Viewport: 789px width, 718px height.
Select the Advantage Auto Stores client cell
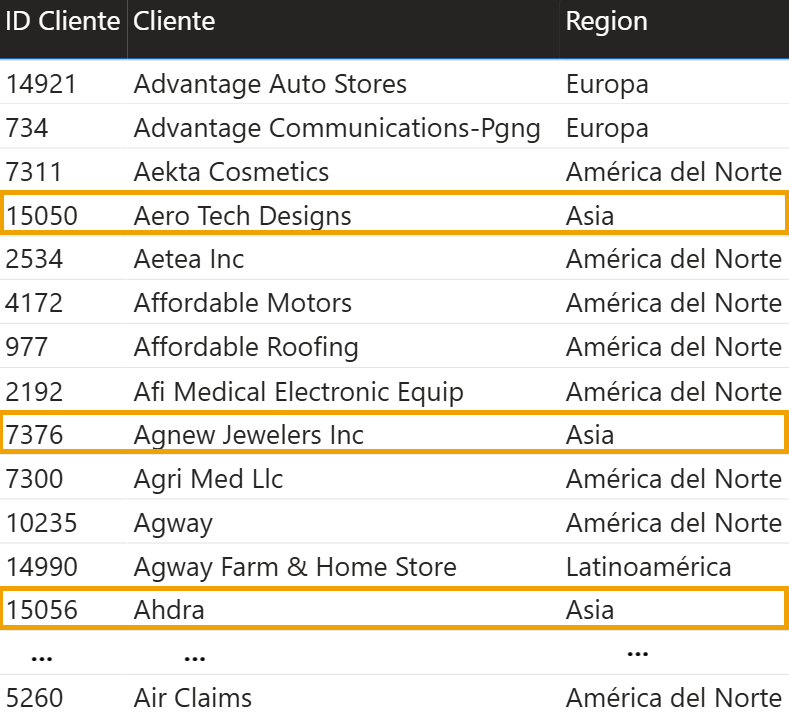click(x=270, y=84)
